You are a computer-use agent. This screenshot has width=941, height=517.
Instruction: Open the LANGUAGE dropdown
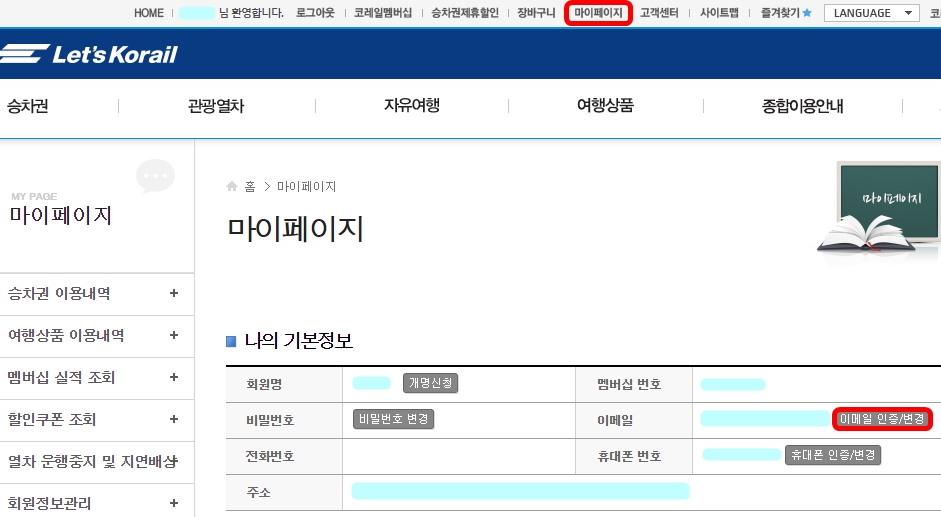[871, 13]
